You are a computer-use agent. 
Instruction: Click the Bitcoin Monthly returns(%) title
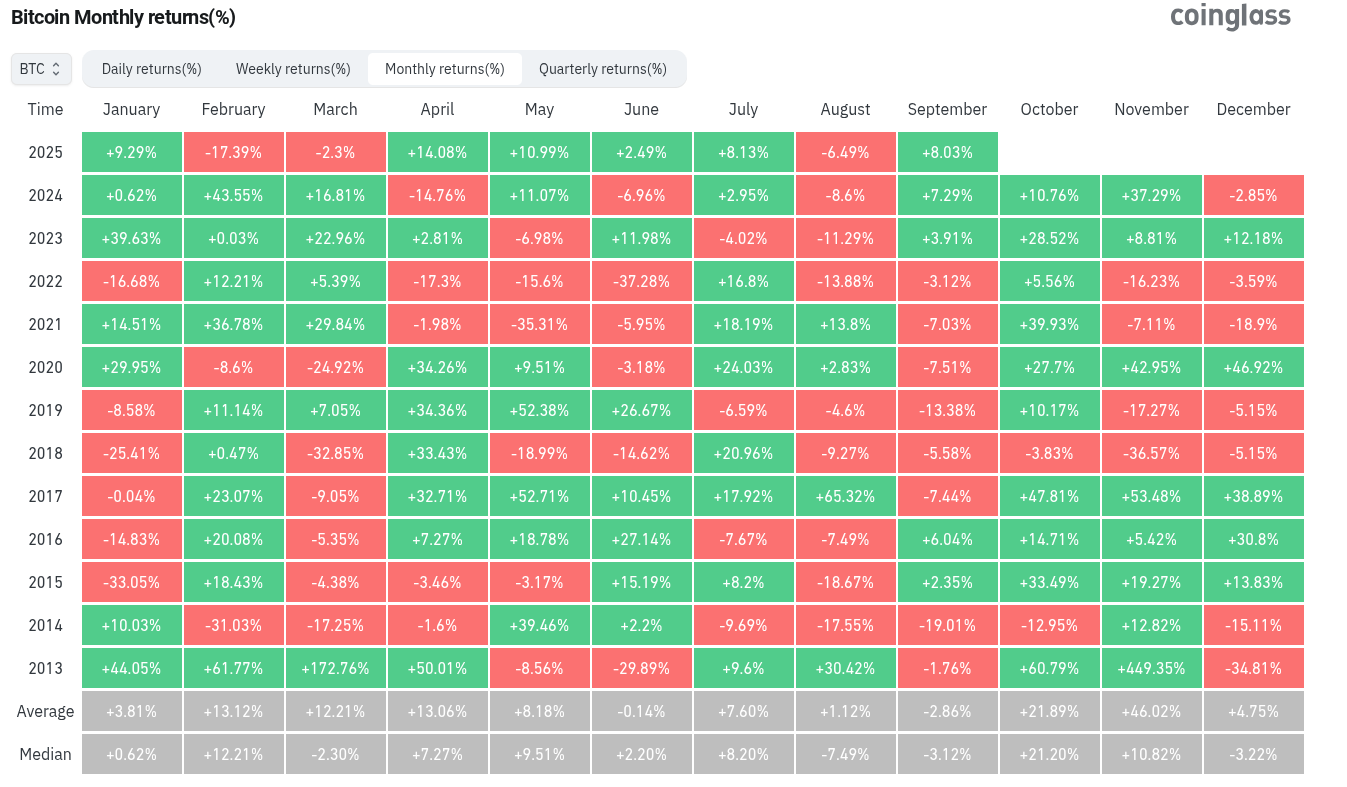[x=123, y=18]
